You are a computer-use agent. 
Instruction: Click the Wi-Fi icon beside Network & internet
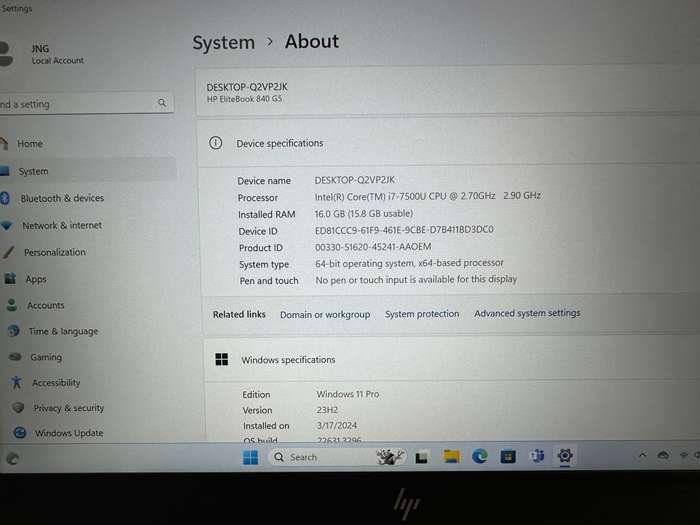[x=6, y=226]
